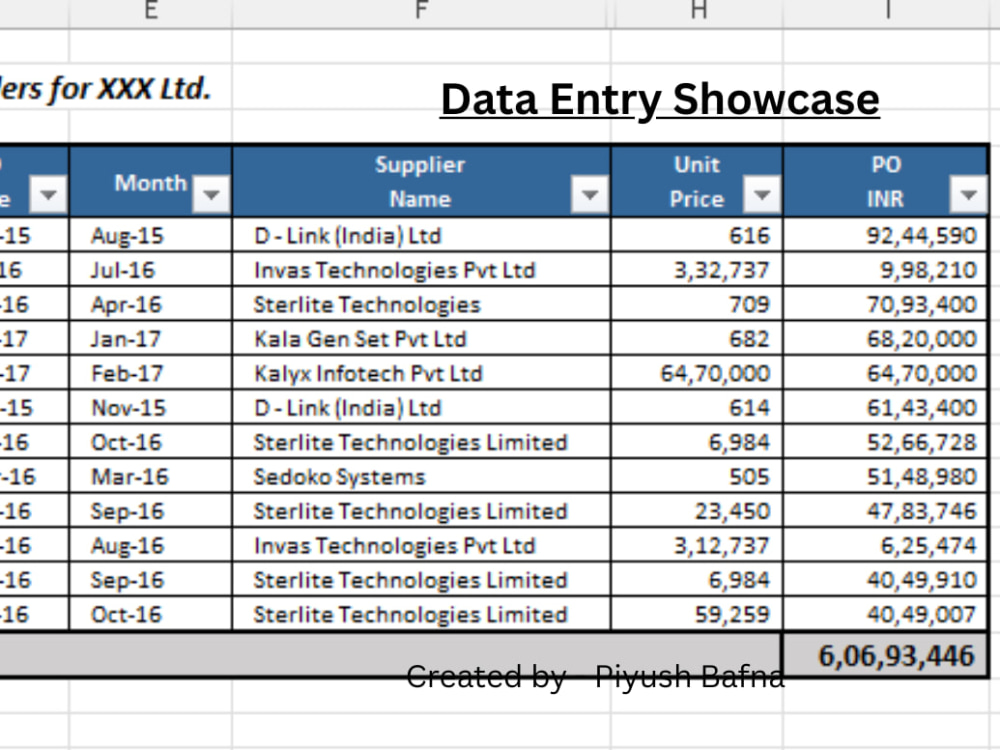Select the Kala Gen Set Pvt Ltd cell

[x=422, y=339]
